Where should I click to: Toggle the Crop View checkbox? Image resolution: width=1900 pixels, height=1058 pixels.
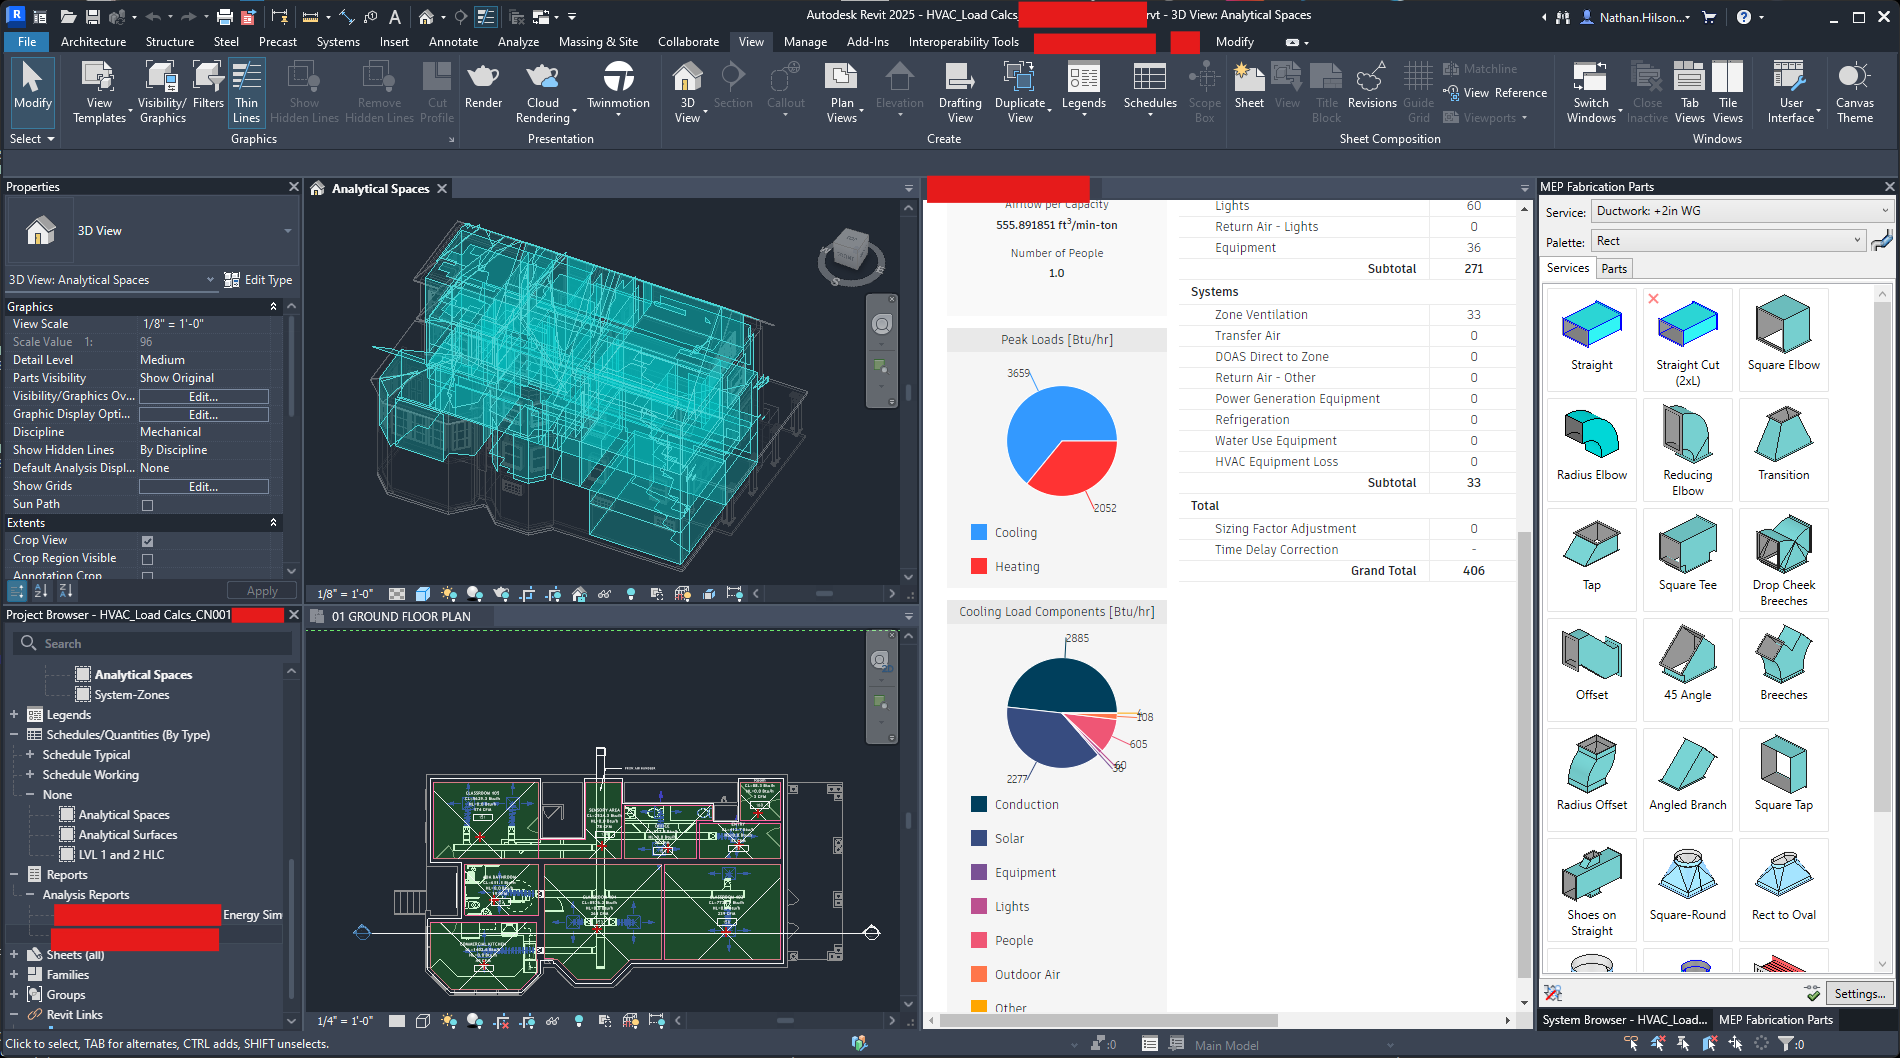(x=148, y=541)
